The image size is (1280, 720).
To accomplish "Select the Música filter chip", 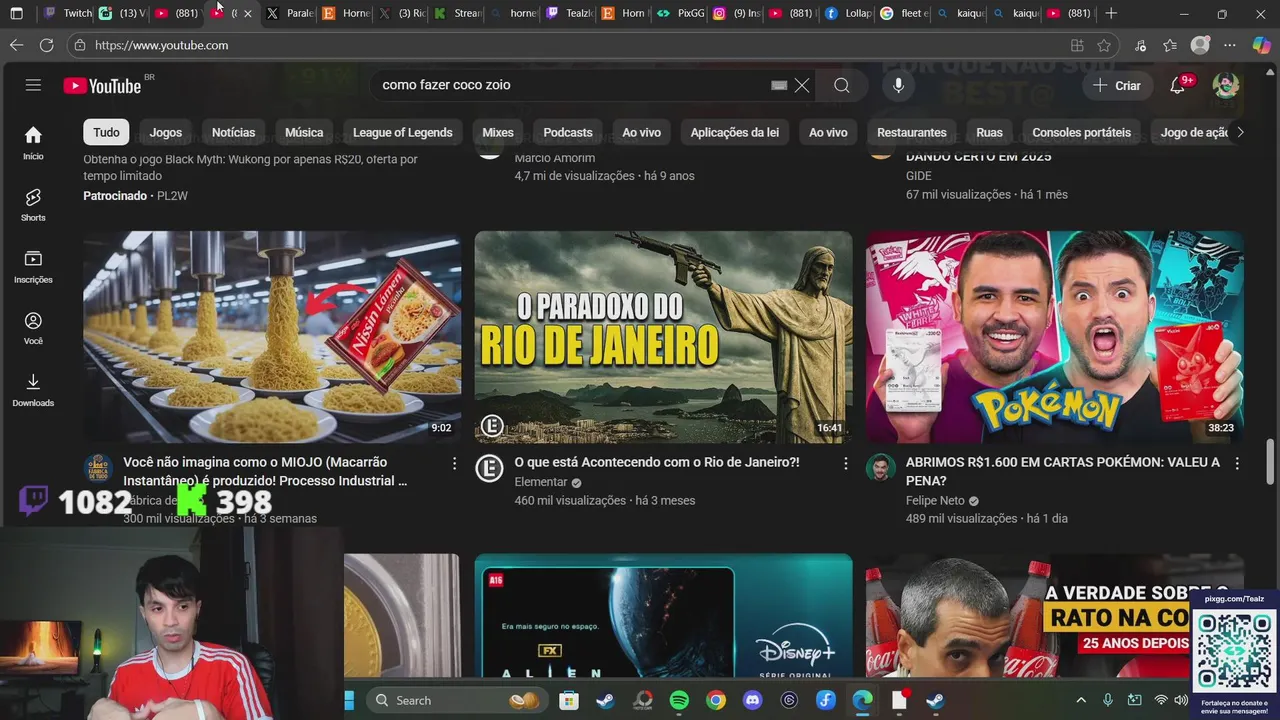I will 304,132.
